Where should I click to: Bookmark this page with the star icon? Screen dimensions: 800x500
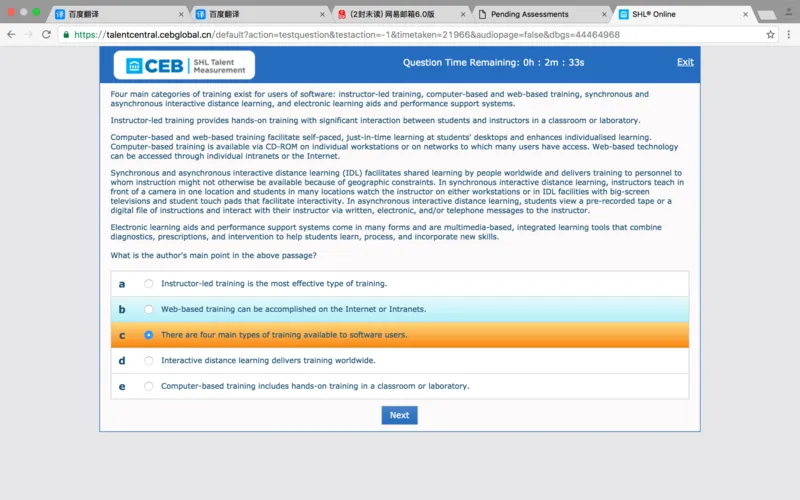770,34
